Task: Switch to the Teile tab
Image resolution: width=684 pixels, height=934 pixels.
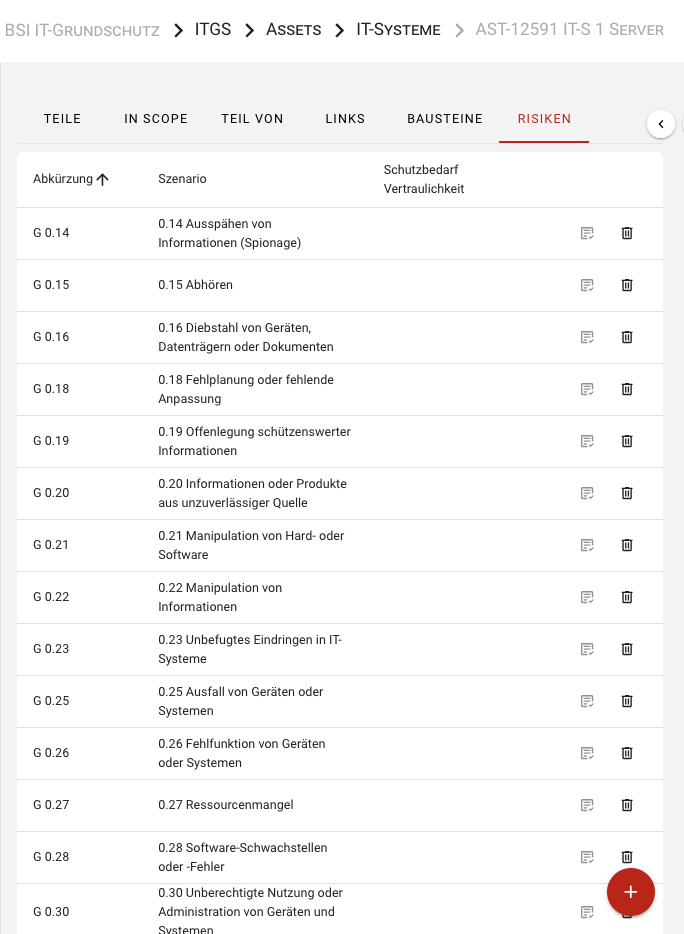Action: [62, 119]
